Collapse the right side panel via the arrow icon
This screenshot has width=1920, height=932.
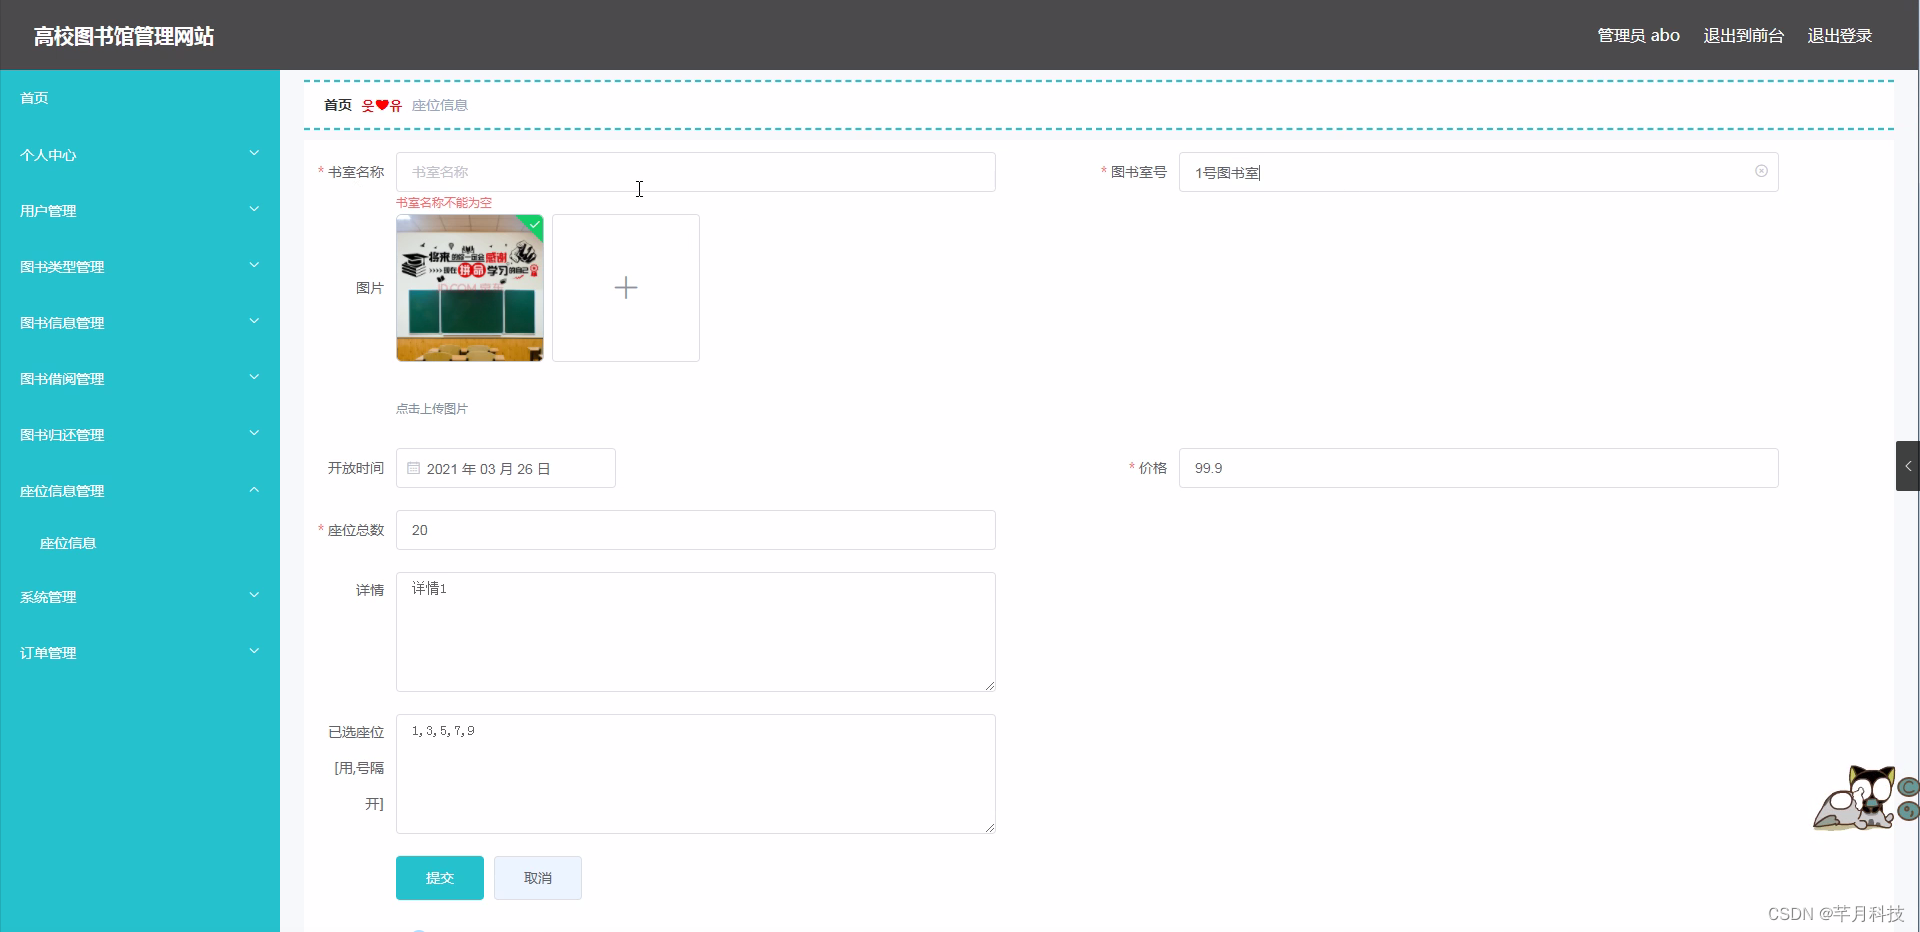pyautogui.click(x=1908, y=466)
